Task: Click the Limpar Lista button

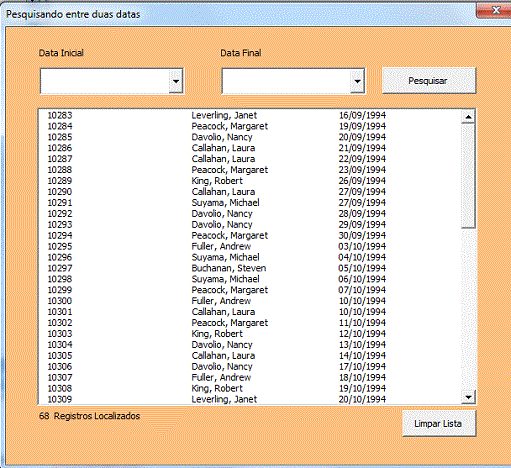Action: 439,423
